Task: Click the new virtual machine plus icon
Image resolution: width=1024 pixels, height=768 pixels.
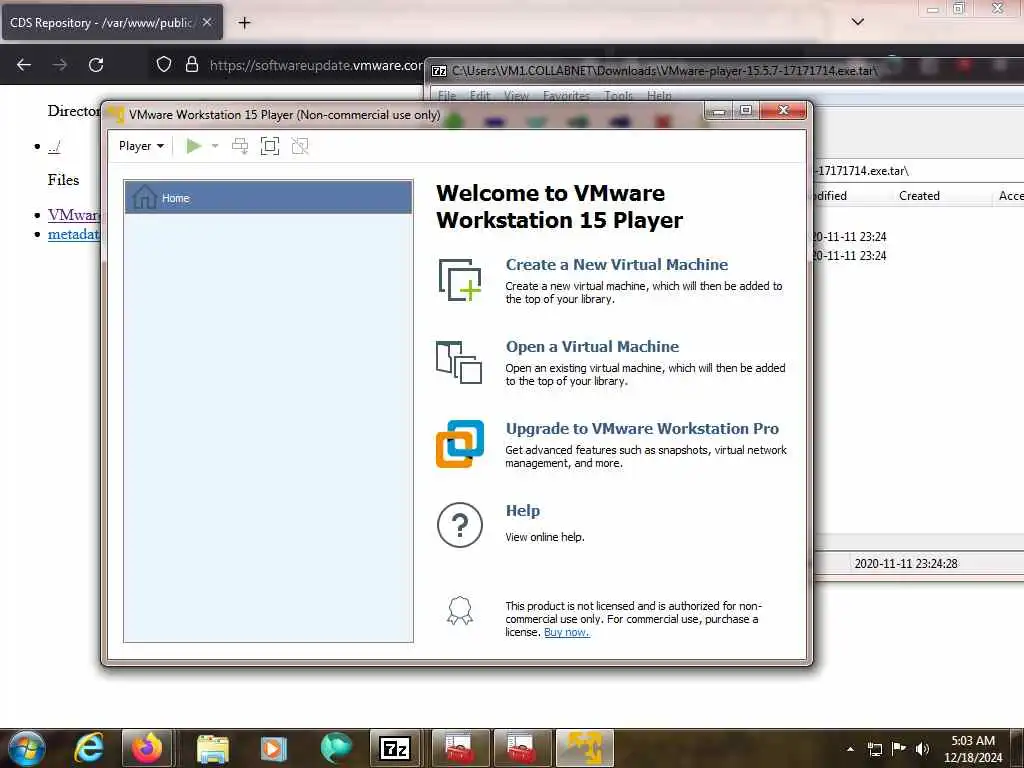Action: coord(460,280)
